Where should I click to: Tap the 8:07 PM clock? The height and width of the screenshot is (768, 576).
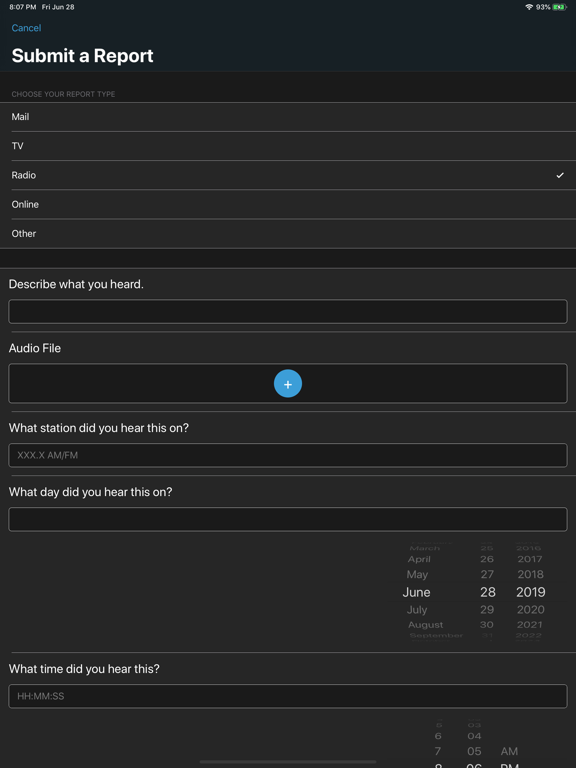tap(23, 7)
